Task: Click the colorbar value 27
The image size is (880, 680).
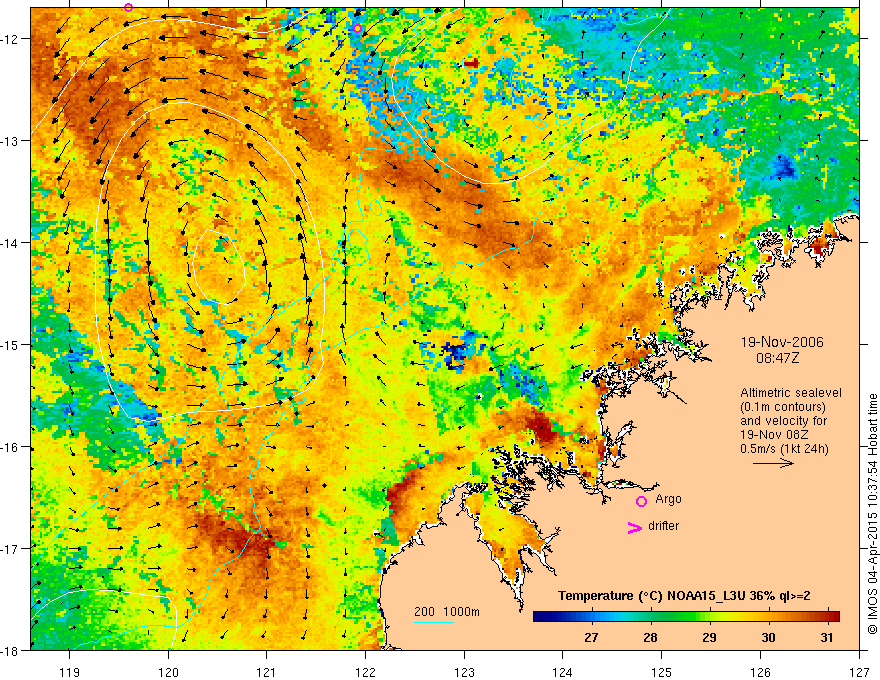Action: tap(591, 637)
